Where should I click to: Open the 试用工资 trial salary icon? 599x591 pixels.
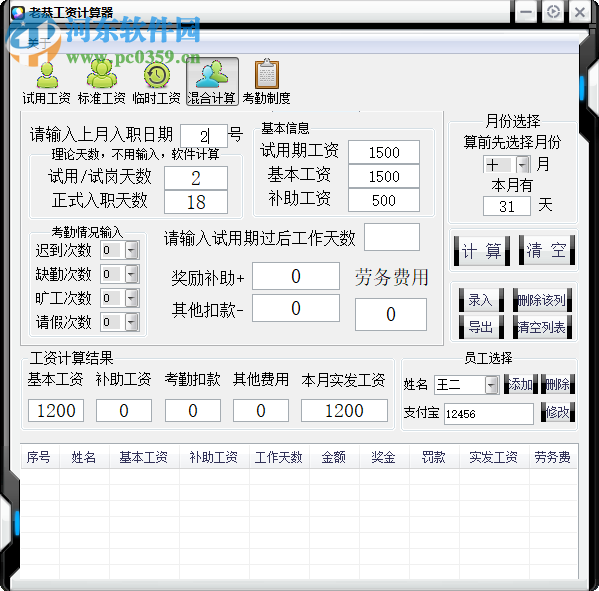point(47,82)
